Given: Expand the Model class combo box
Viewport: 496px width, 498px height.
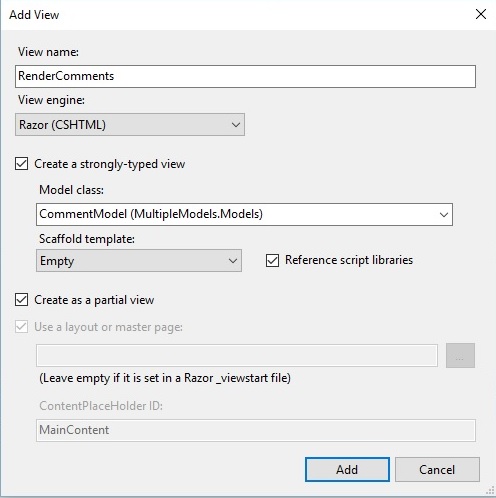Looking at the screenshot, I should point(244,214).
